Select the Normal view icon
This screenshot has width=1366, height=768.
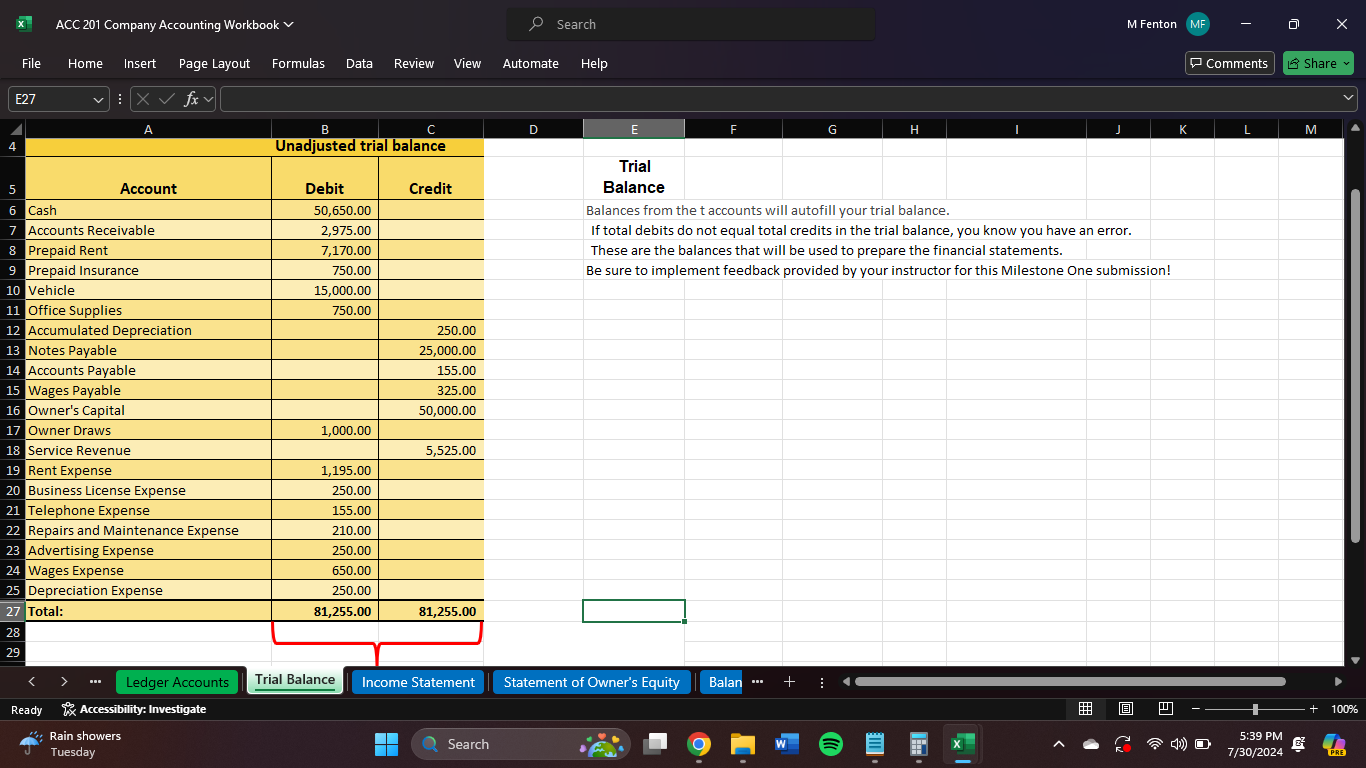(x=1086, y=708)
